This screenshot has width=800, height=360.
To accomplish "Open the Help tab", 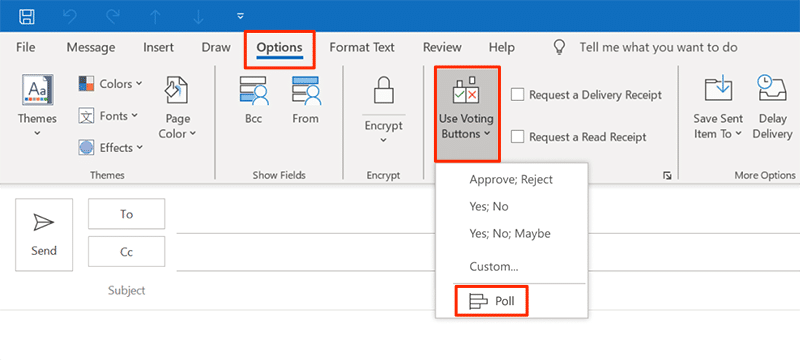I will click(502, 47).
